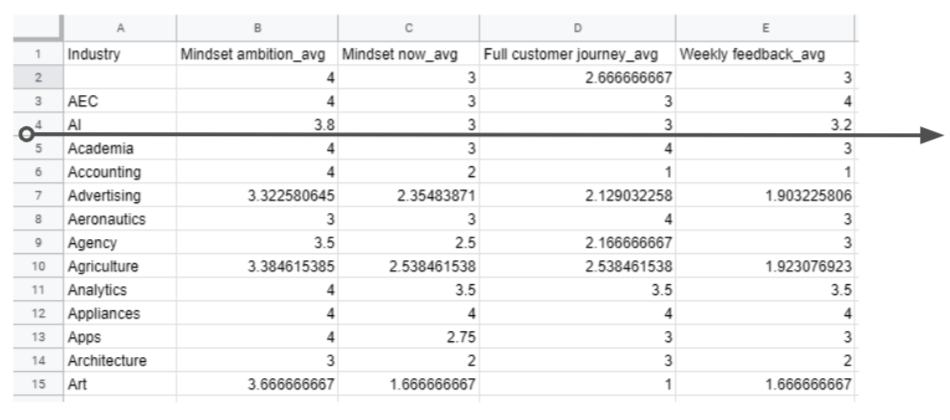This screenshot has height=420, width=950.
Task: Select the Aeronautics cell
Action: coord(119,219)
